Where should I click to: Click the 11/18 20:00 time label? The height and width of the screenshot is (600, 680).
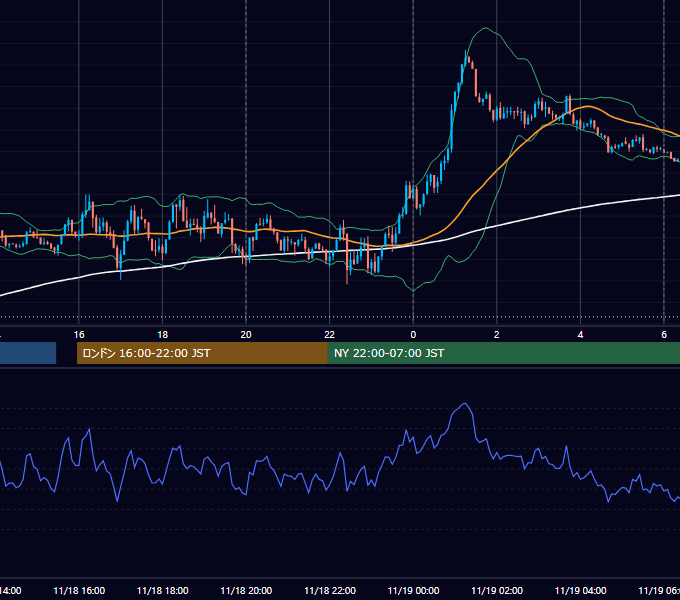click(x=246, y=591)
